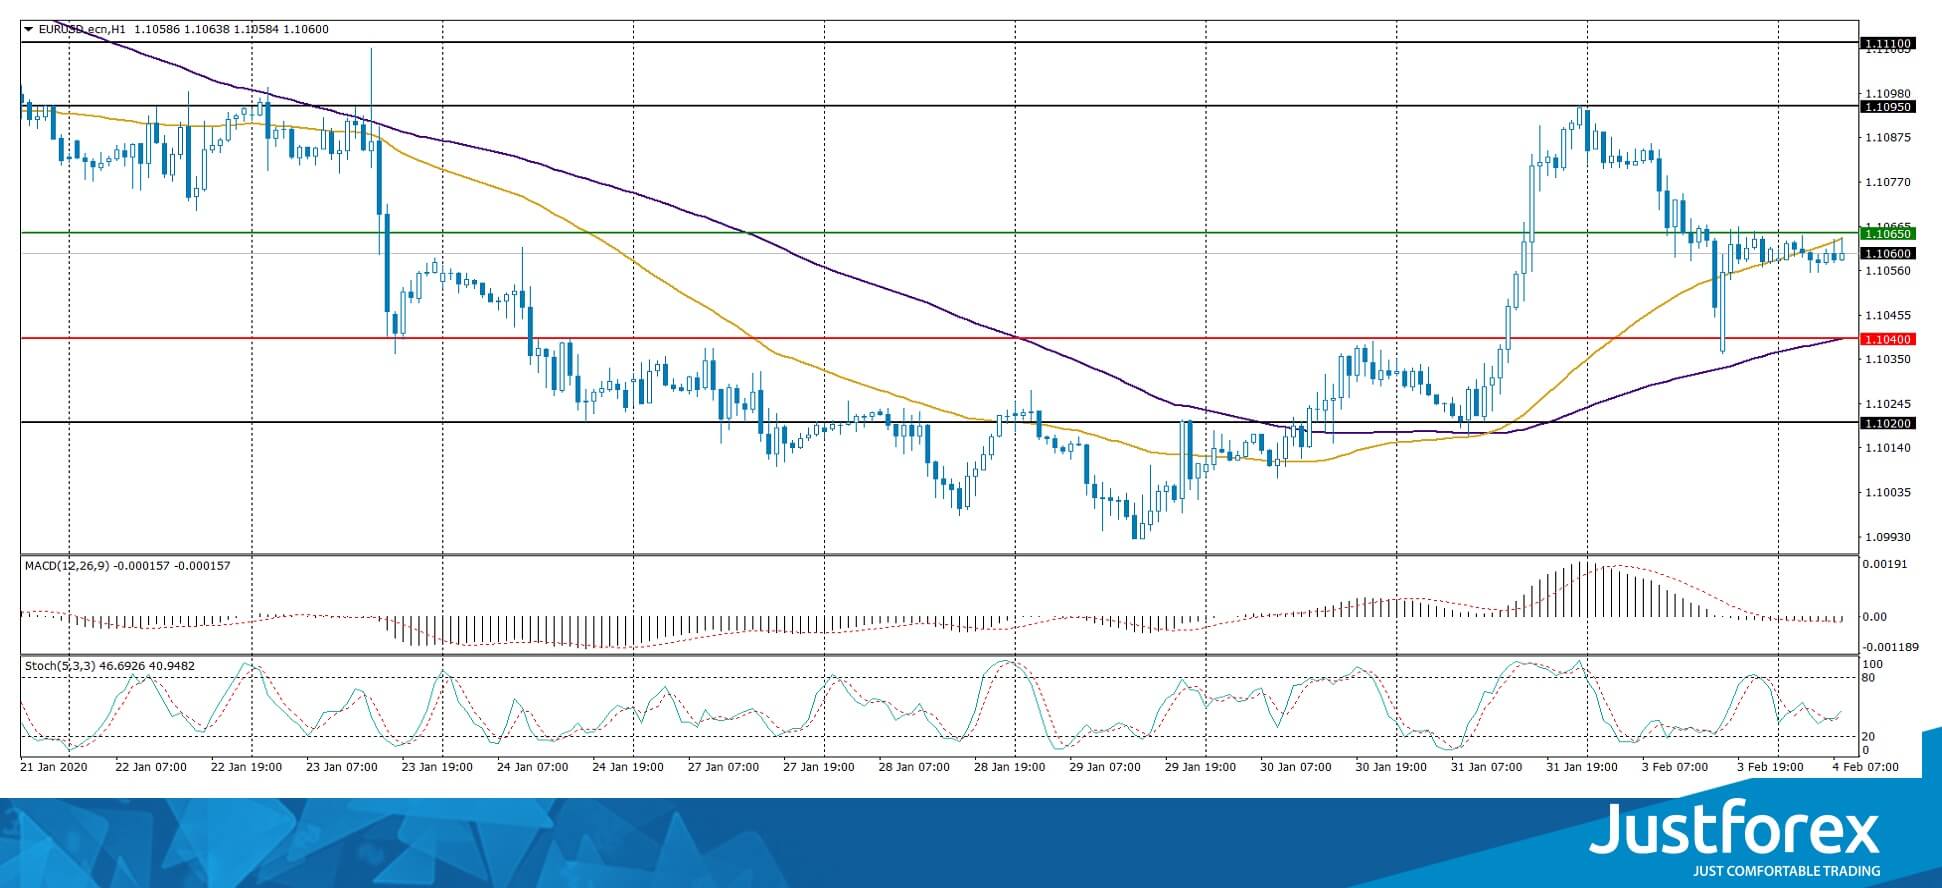Click the 3 Feb 19:00 time label

click(1772, 767)
